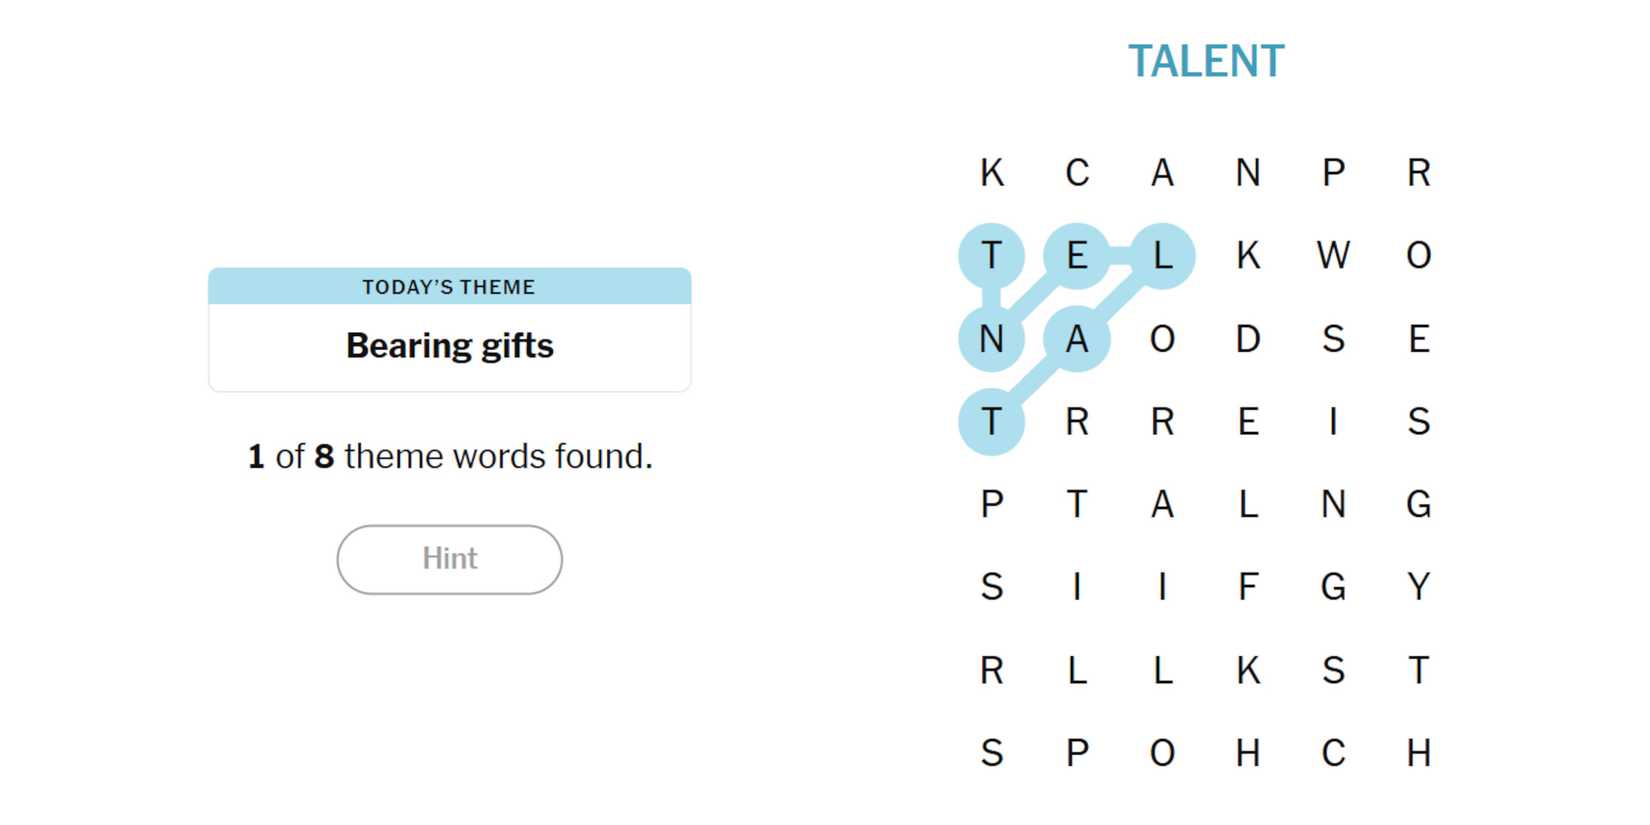The height and width of the screenshot is (825, 1650).
Task: Click the Today's Theme header
Action: [449, 287]
